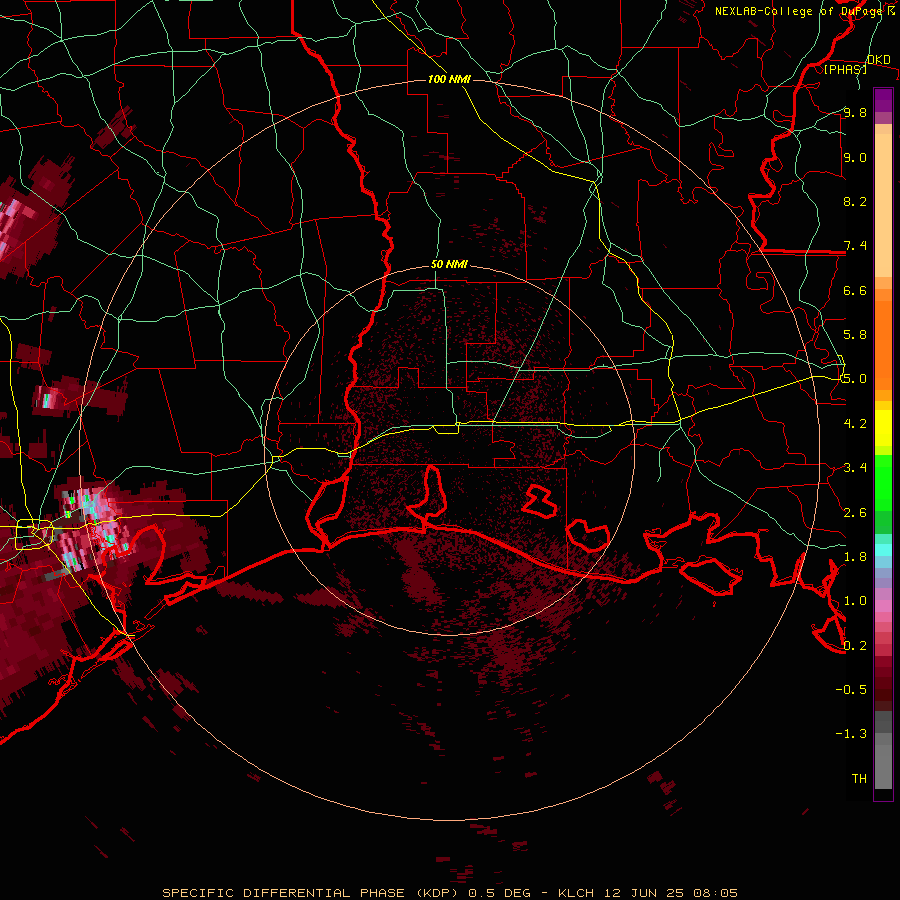
Task: Click the 9.8 value on the color scale
Action: pos(855,112)
